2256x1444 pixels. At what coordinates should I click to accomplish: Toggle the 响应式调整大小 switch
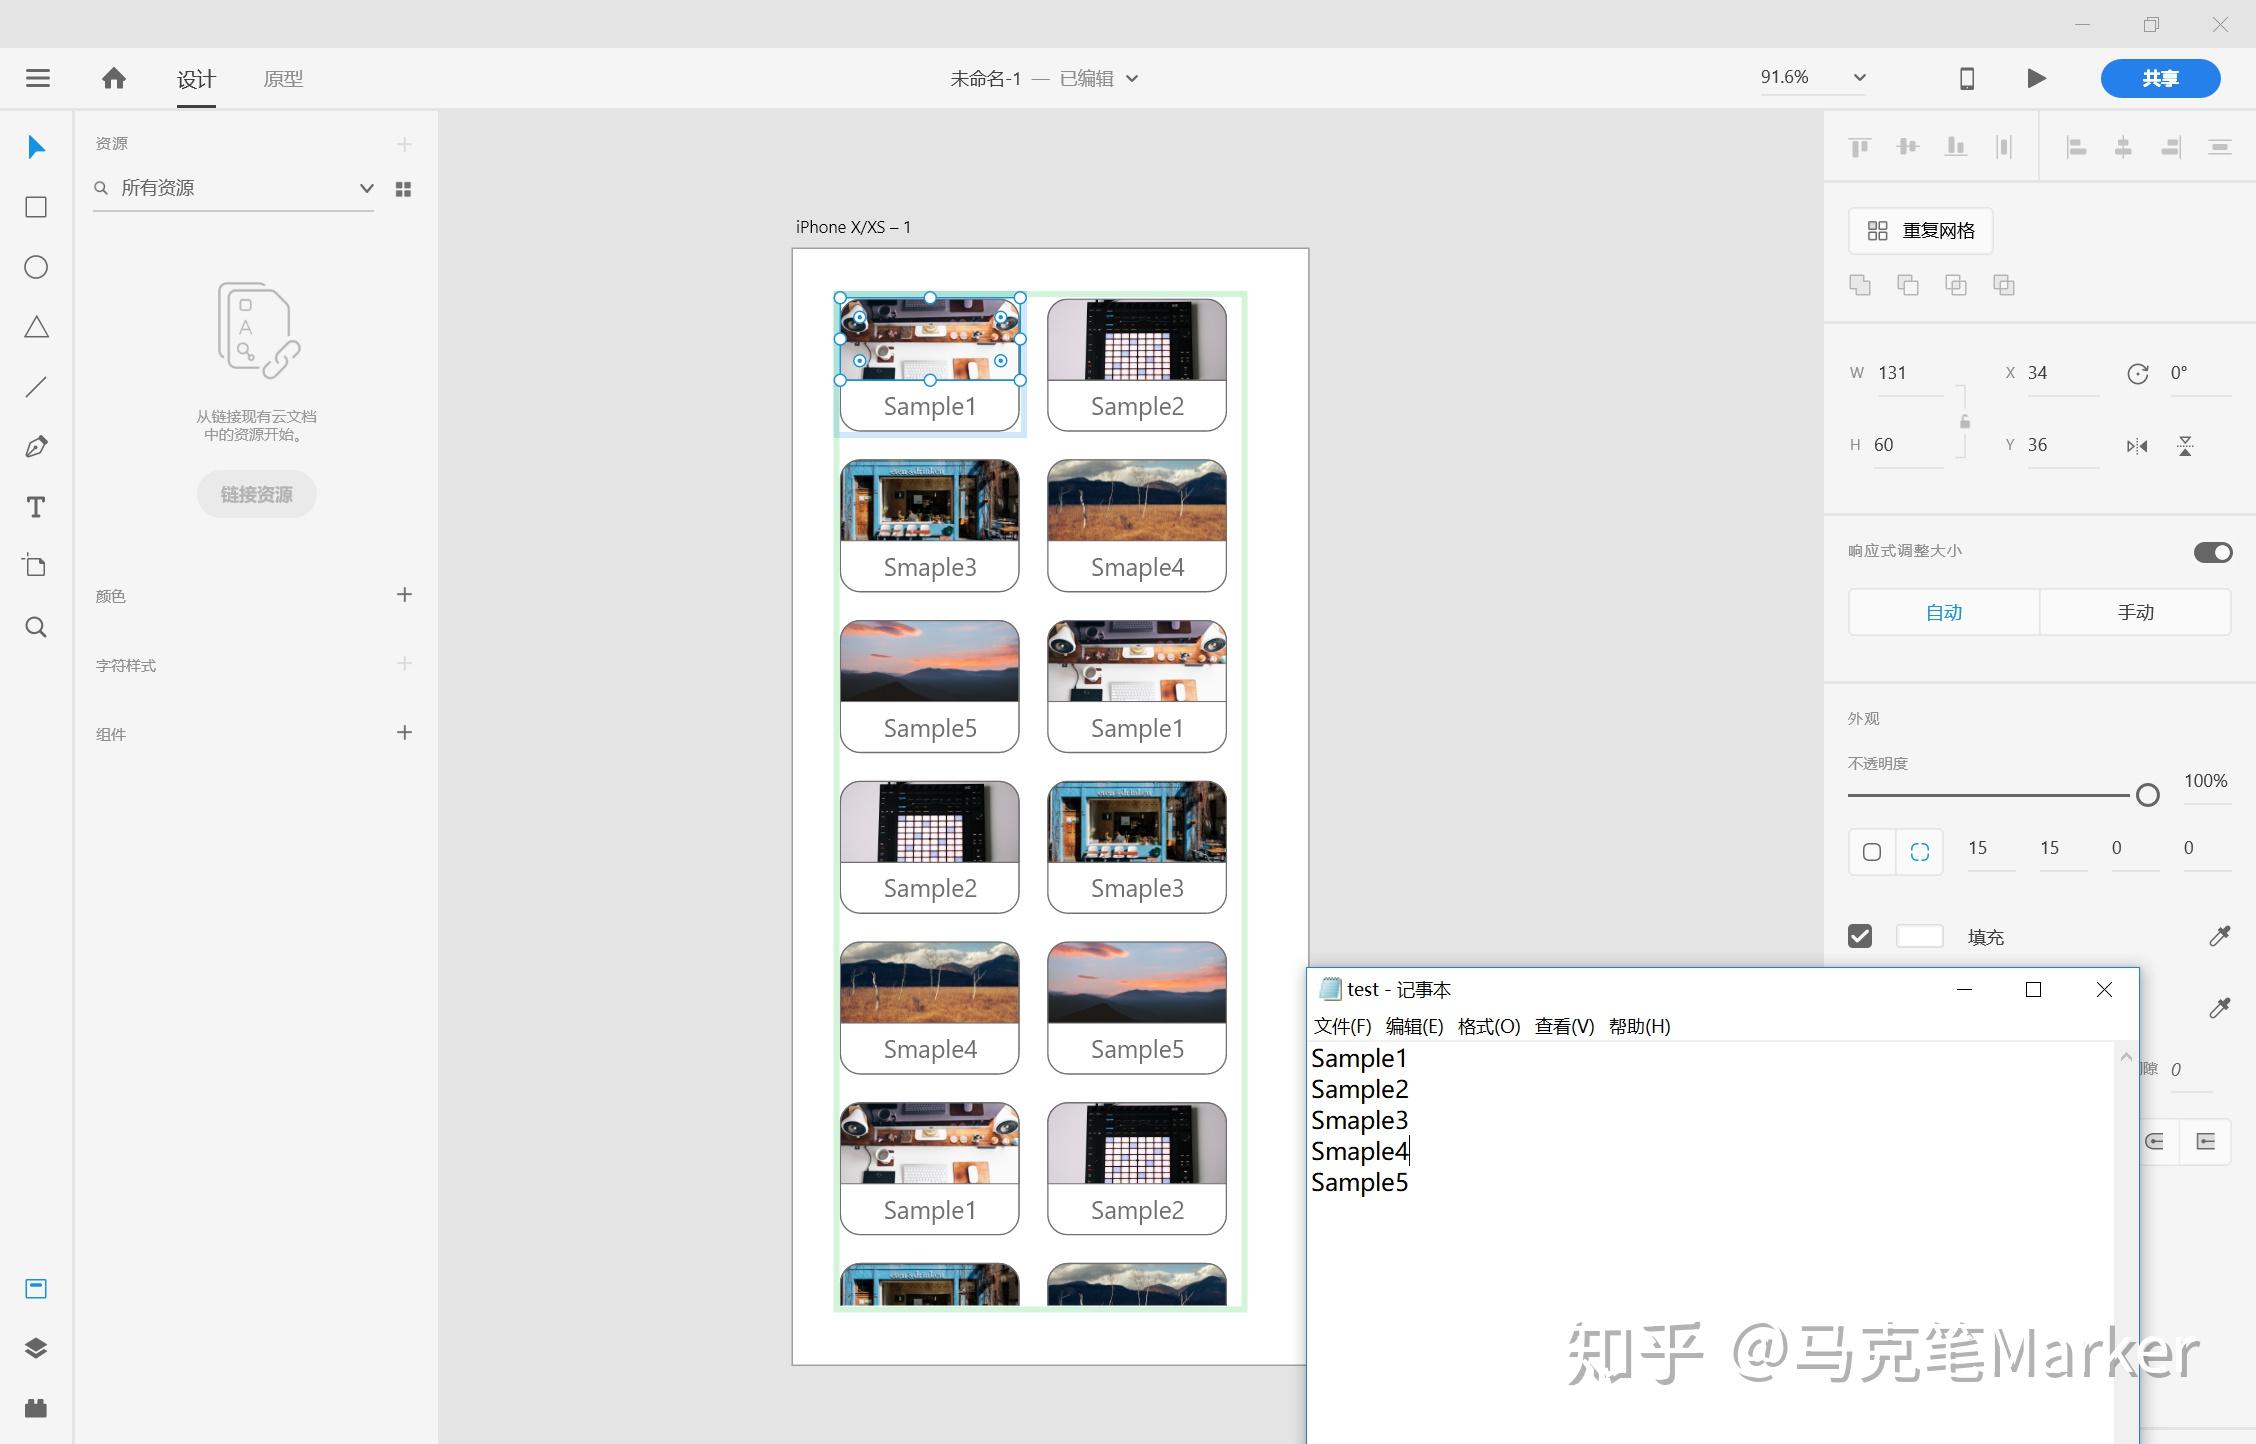point(2212,552)
